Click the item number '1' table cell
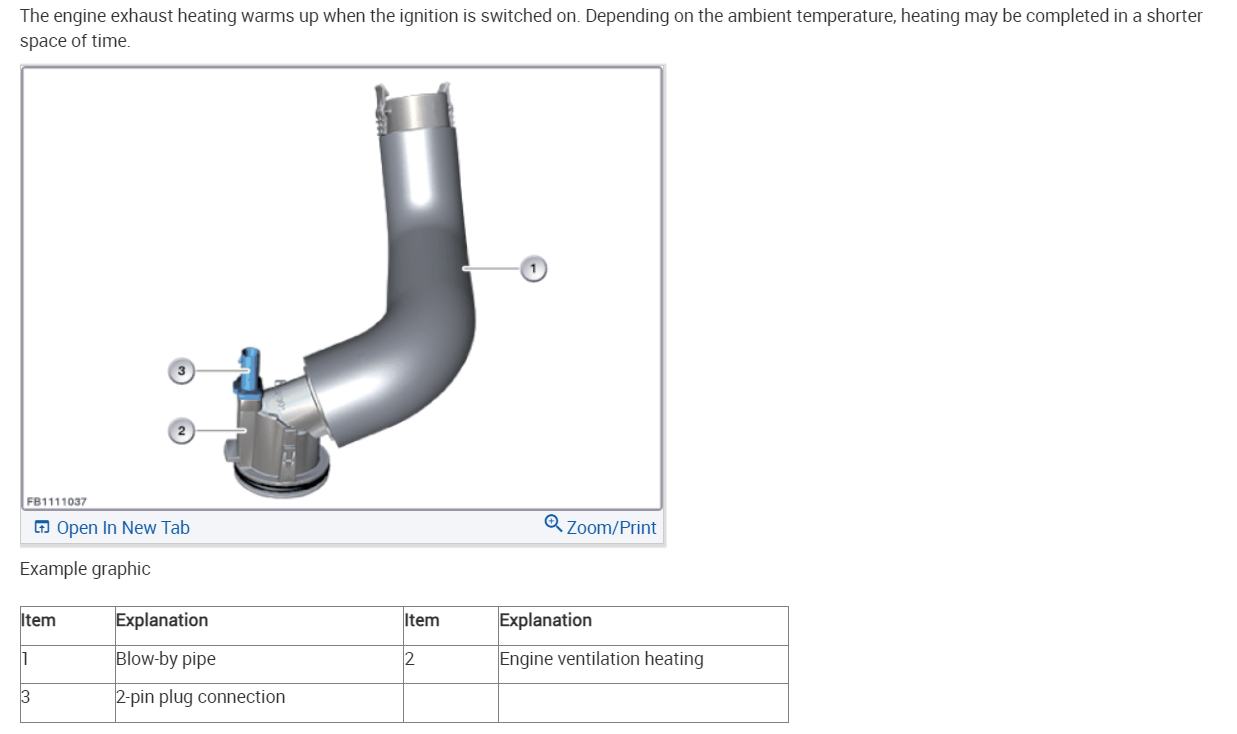Viewport: 1237px width, 734px height. 67,664
